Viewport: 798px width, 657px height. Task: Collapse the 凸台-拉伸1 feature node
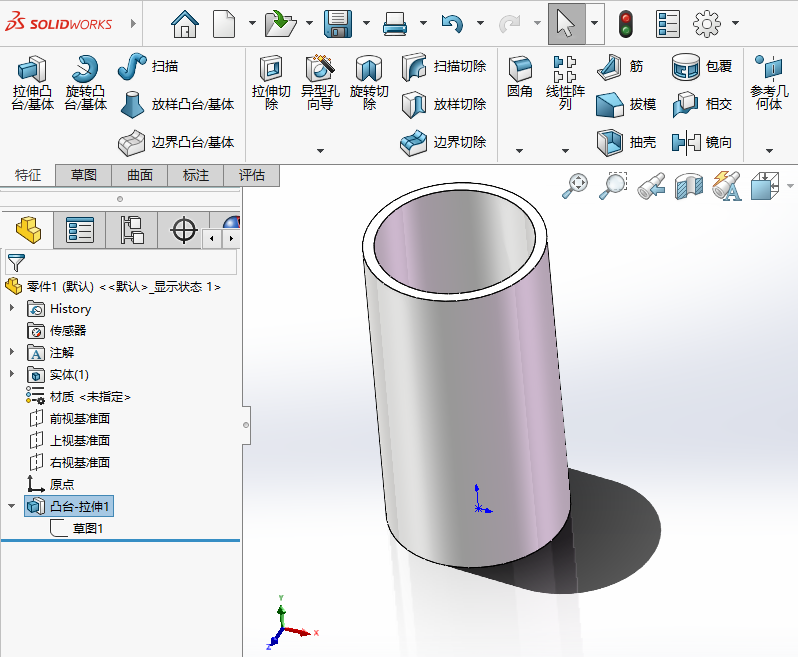click(x=12, y=506)
